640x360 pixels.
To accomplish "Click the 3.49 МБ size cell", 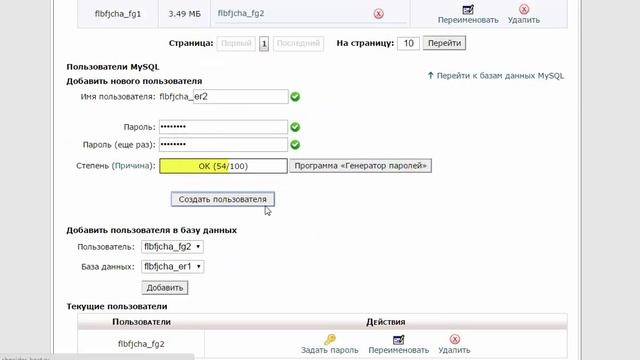I will coord(184,14).
